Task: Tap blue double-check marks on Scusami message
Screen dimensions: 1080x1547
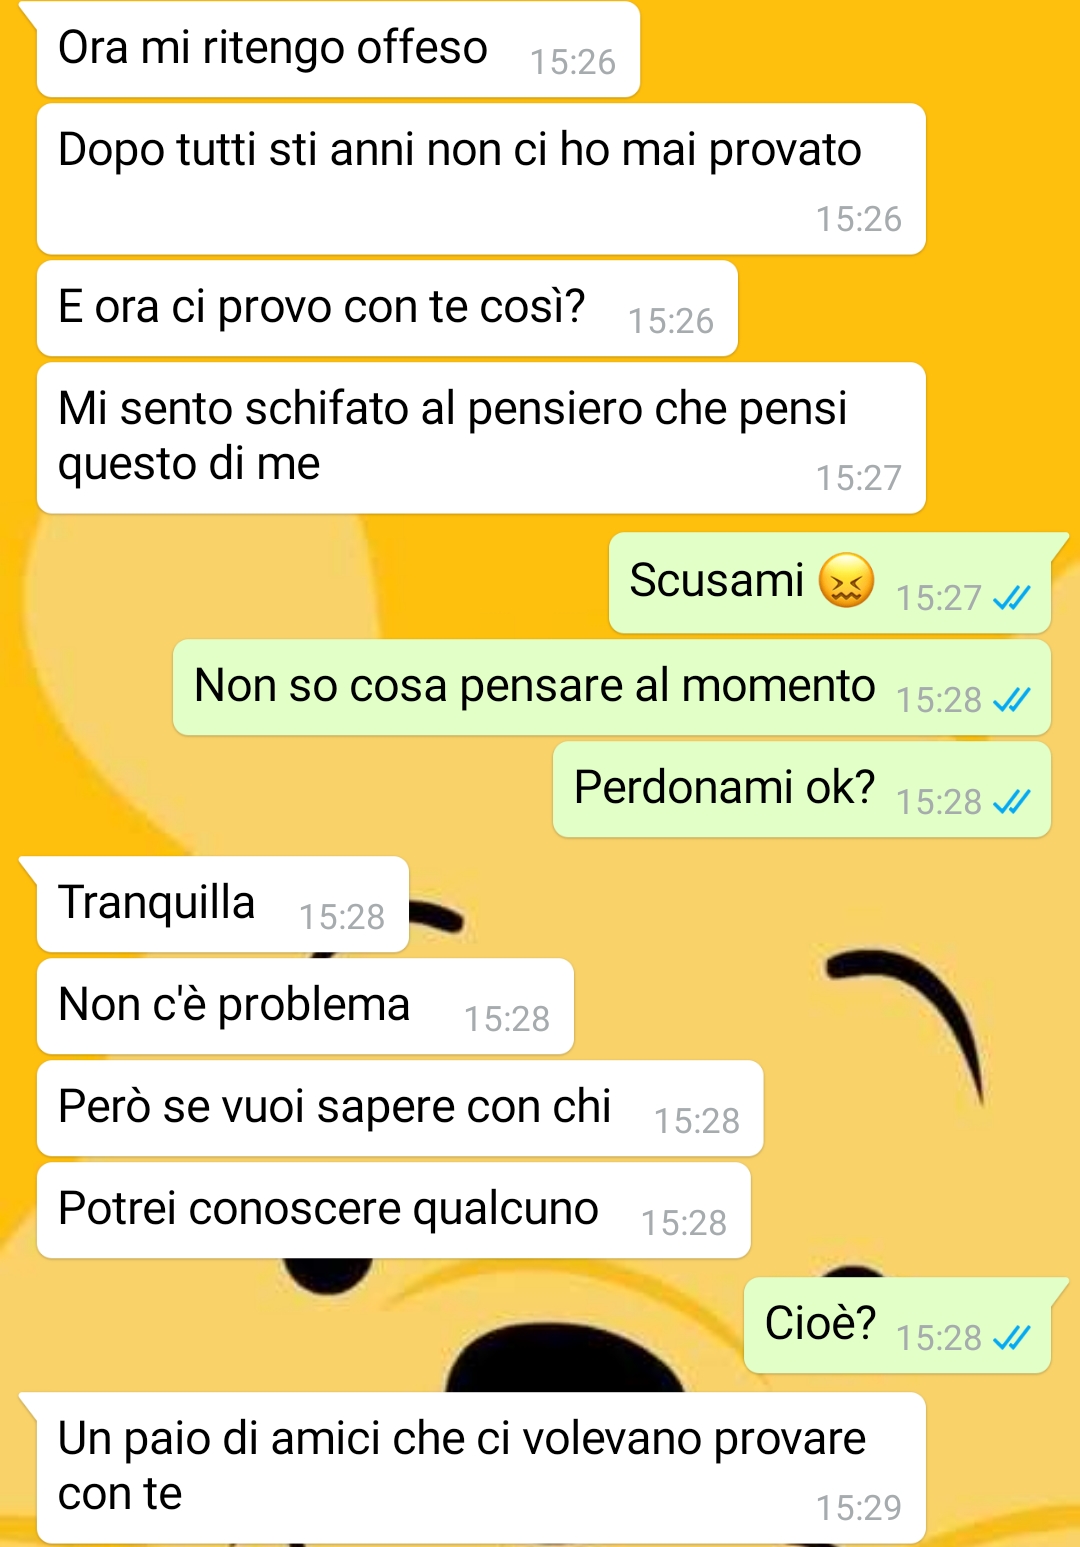Action: pyautogui.click(x=1011, y=598)
